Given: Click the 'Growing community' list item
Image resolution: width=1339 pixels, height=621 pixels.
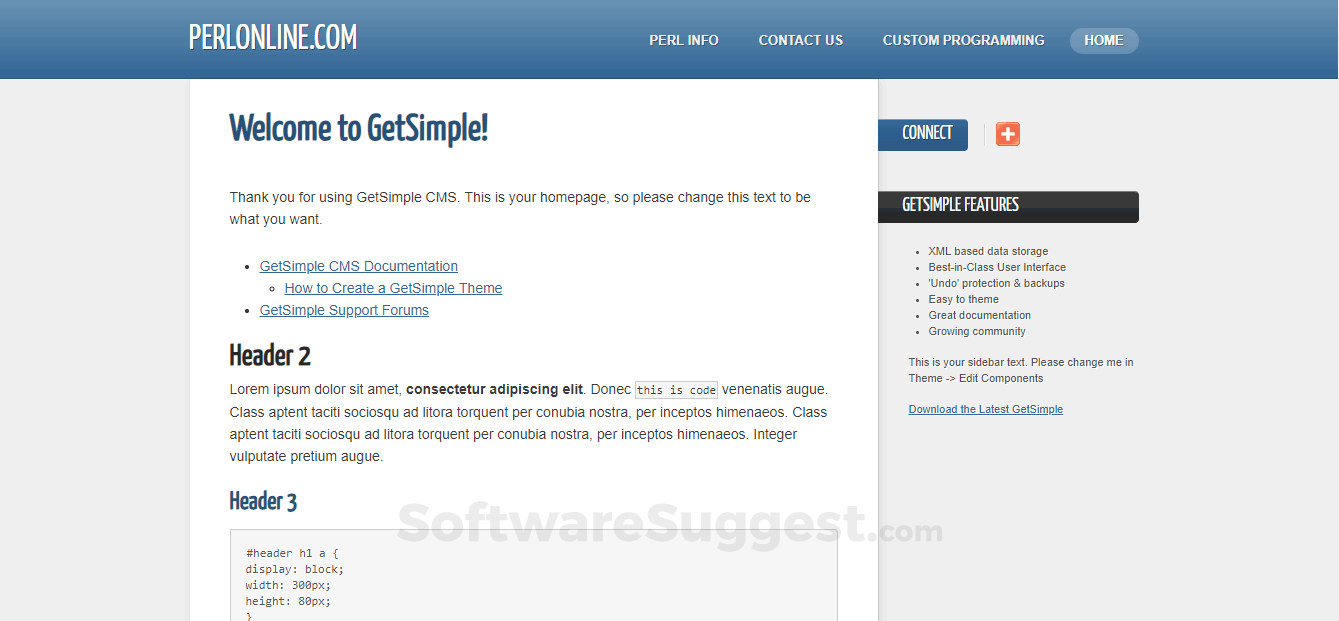Looking at the screenshot, I should [x=977, y=331].
